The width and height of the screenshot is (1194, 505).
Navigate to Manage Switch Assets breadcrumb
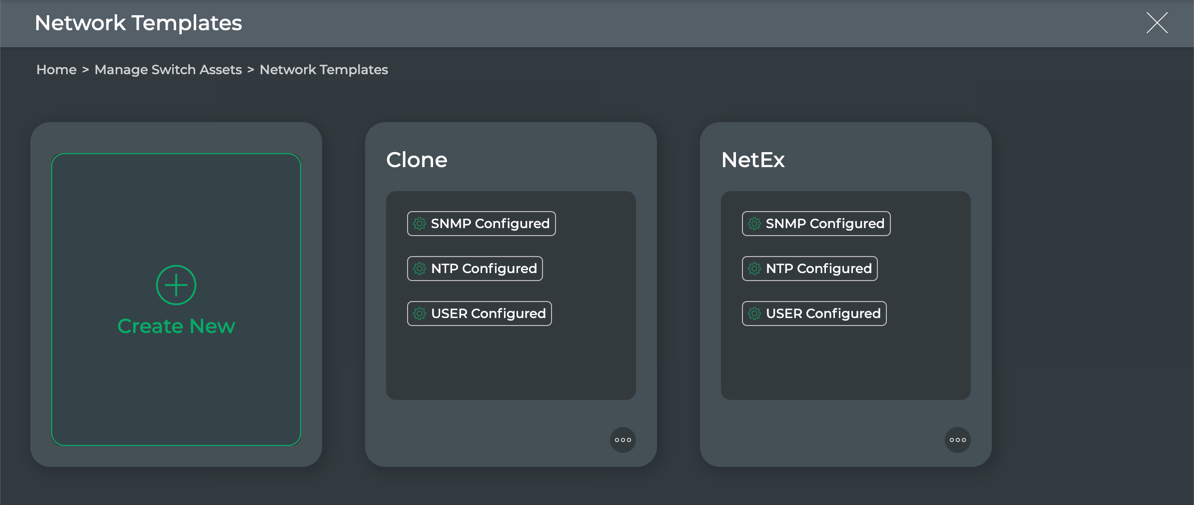tap(168, 70)
